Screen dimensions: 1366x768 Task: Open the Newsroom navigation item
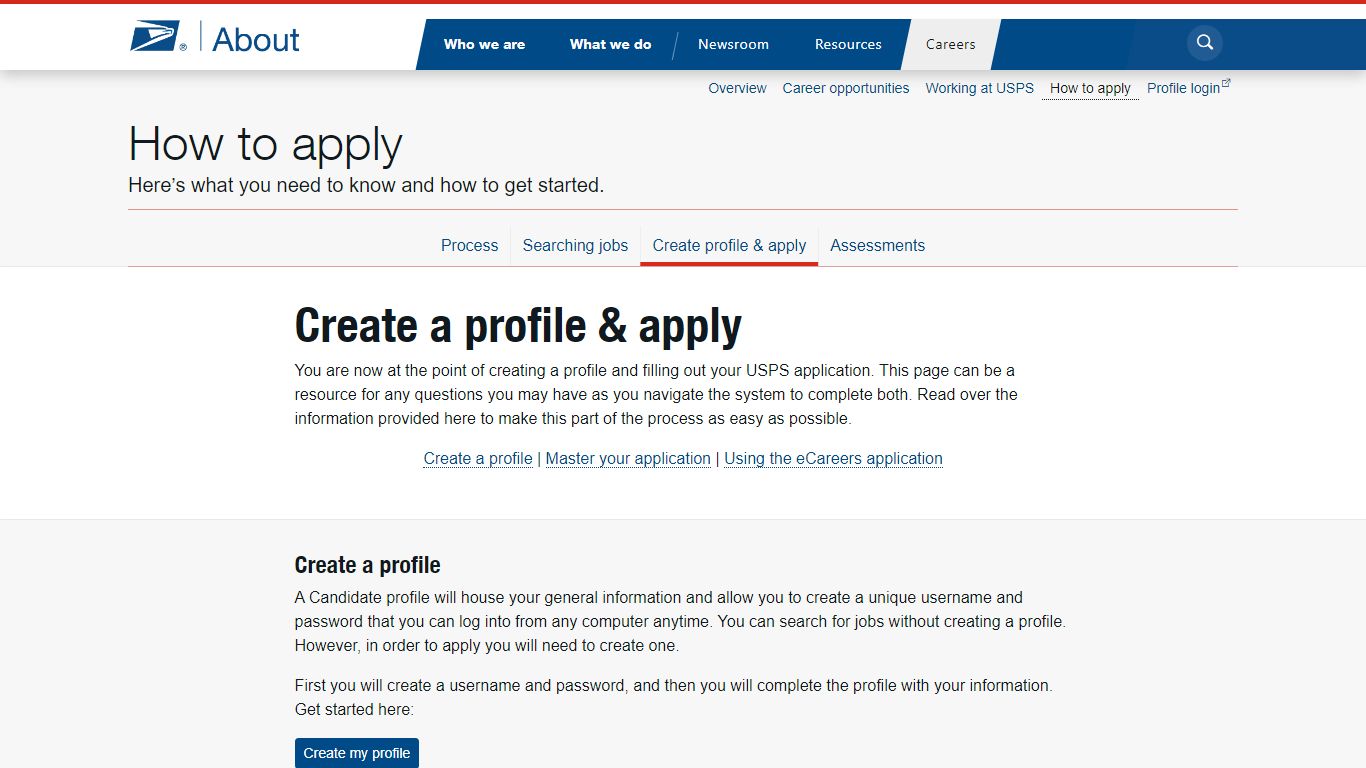tap(733, 44)
